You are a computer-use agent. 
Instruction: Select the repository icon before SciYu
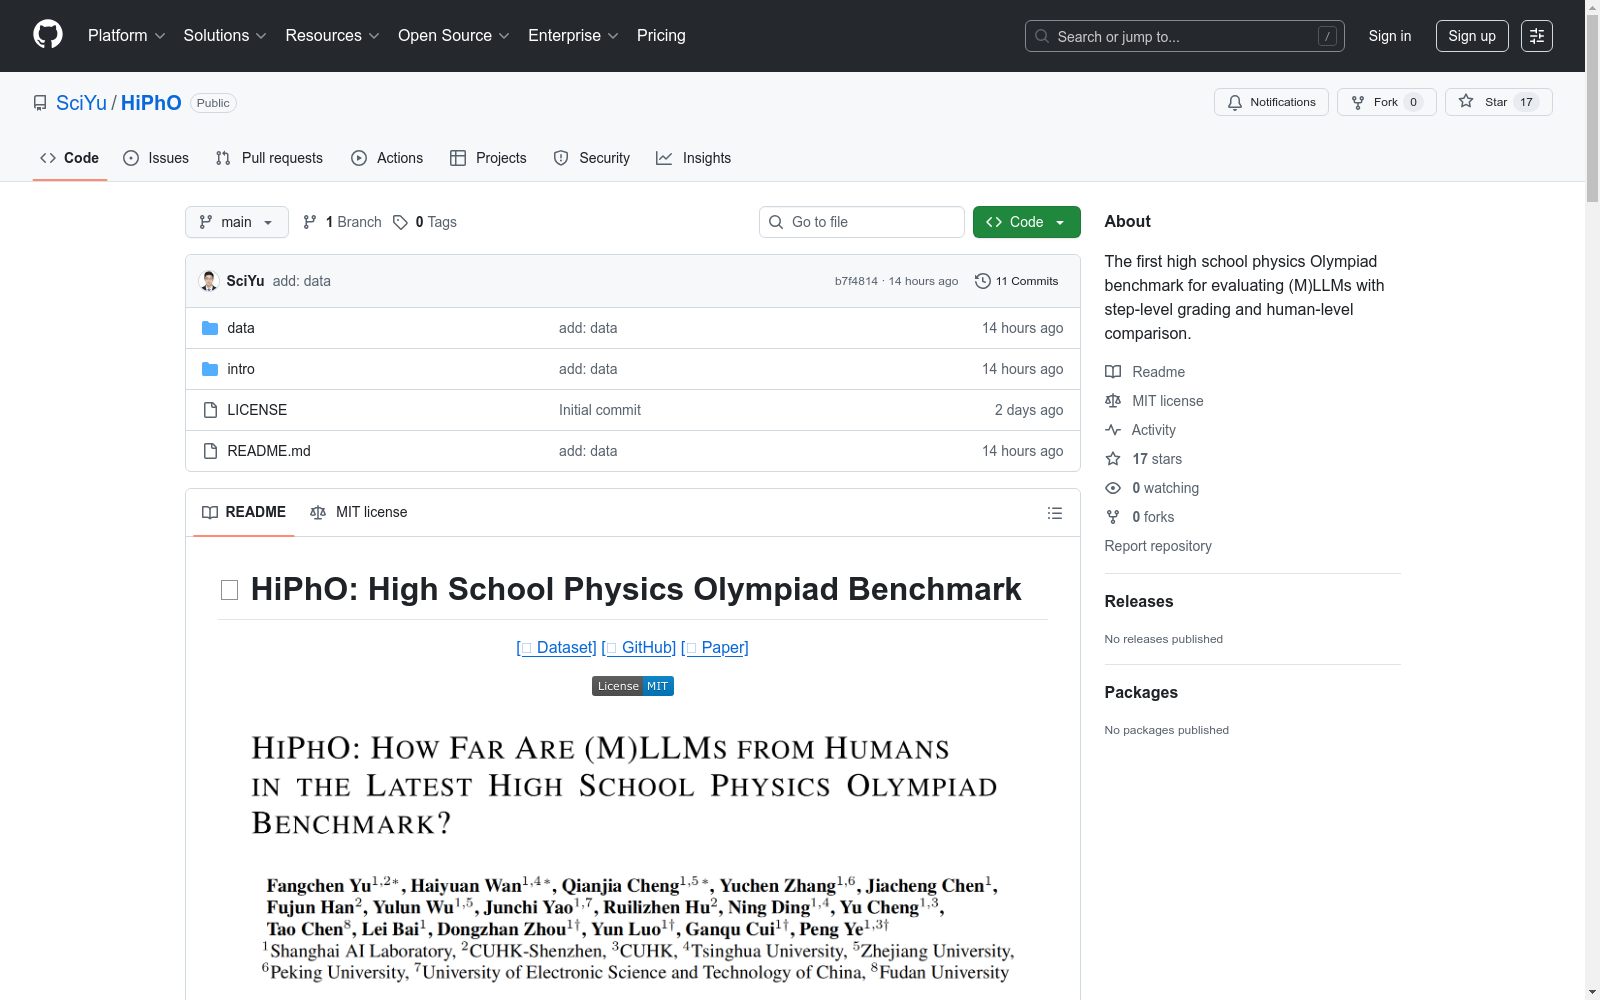[40, 103]
